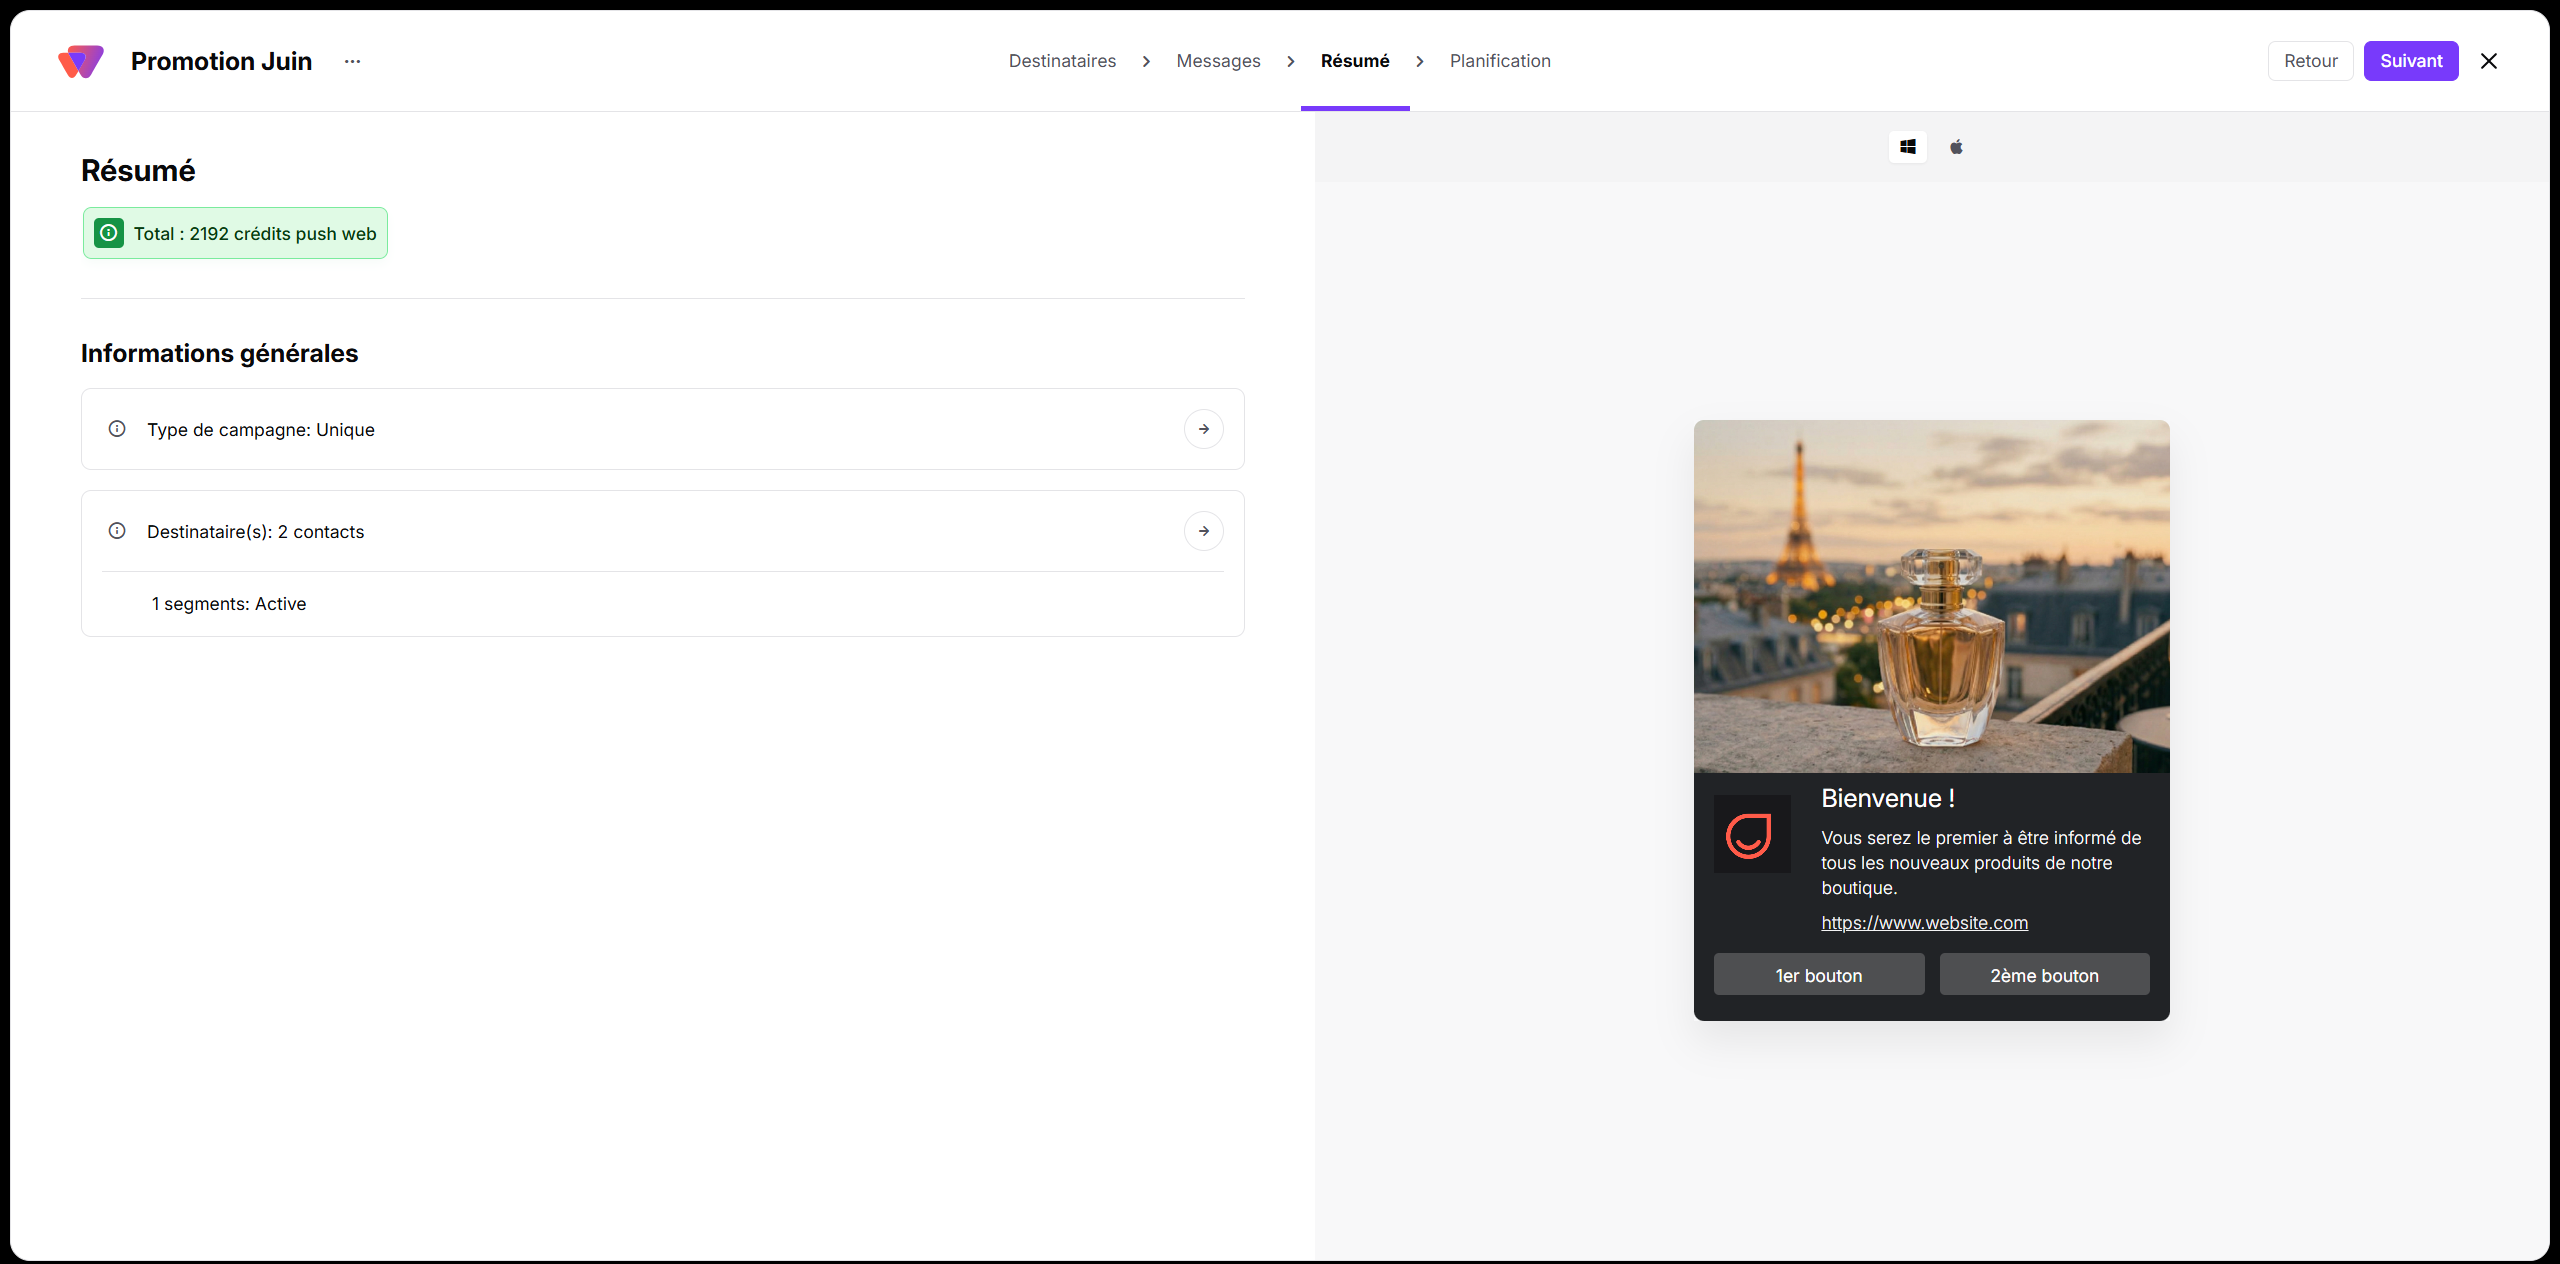Open Type de campagne arrow button
Image resolution: width=2560 pixels, height=1264 pixels.
1204,429
